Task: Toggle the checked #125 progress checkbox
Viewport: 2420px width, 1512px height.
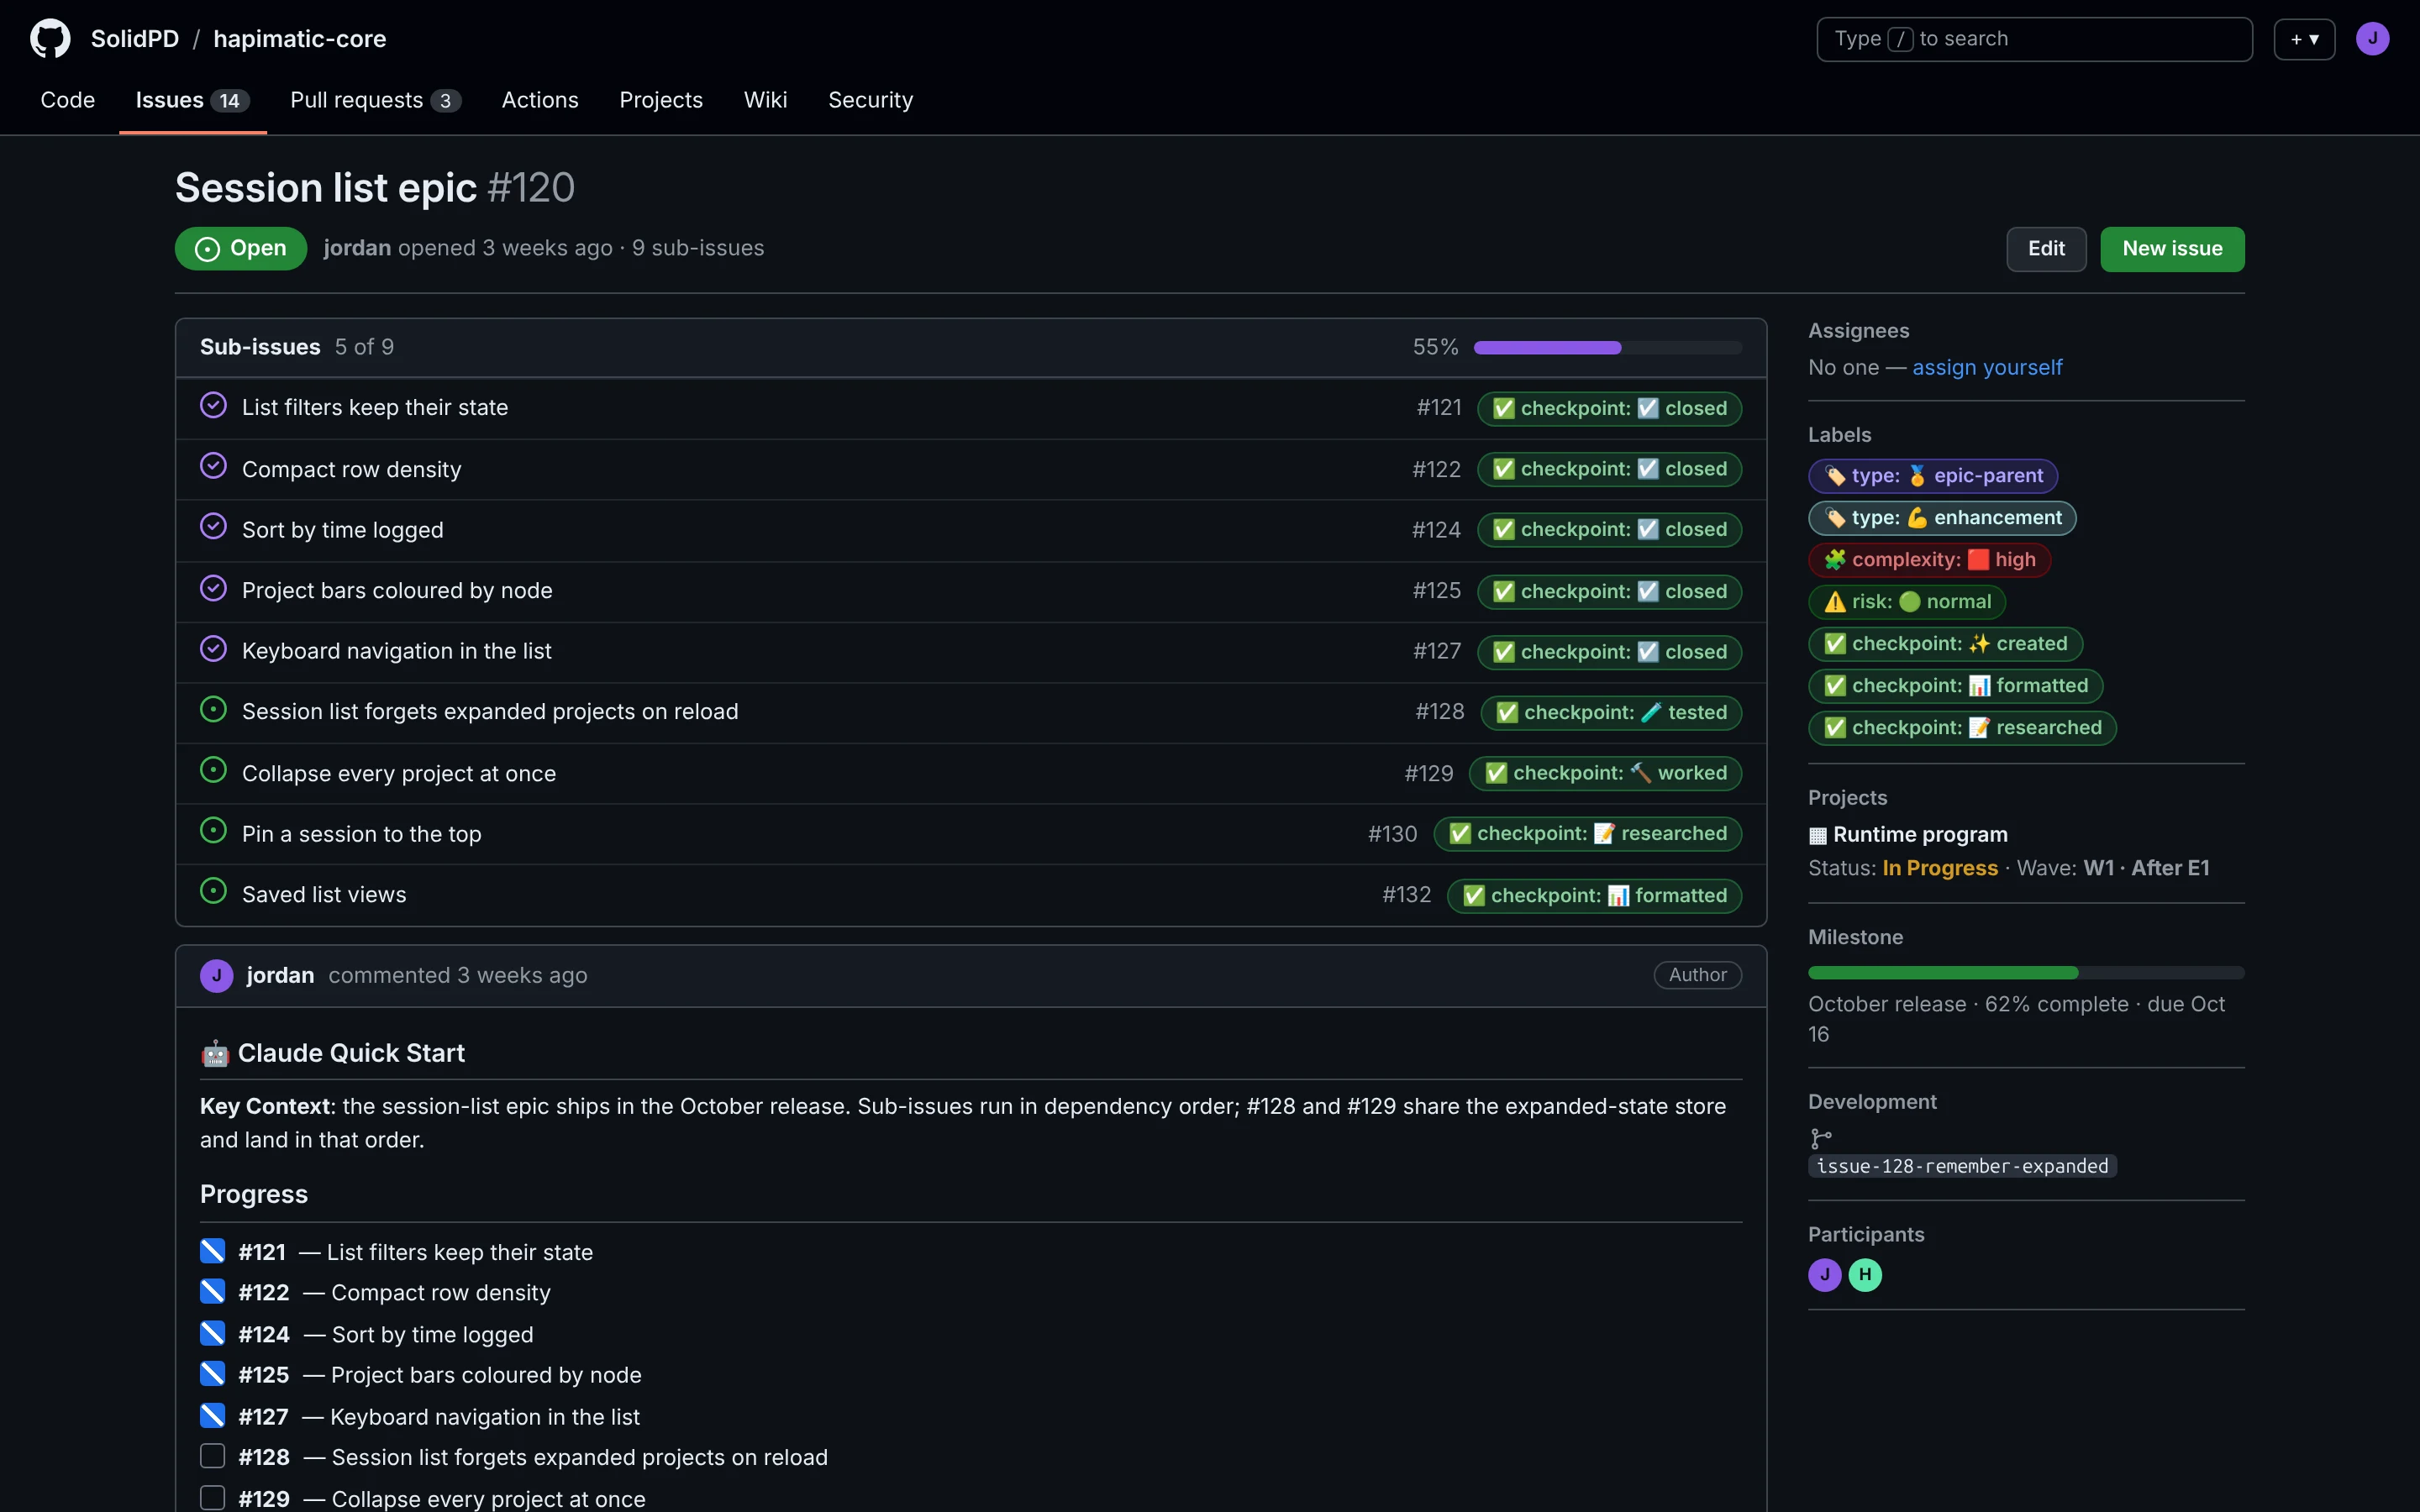Action: (x=212, y=1374)
